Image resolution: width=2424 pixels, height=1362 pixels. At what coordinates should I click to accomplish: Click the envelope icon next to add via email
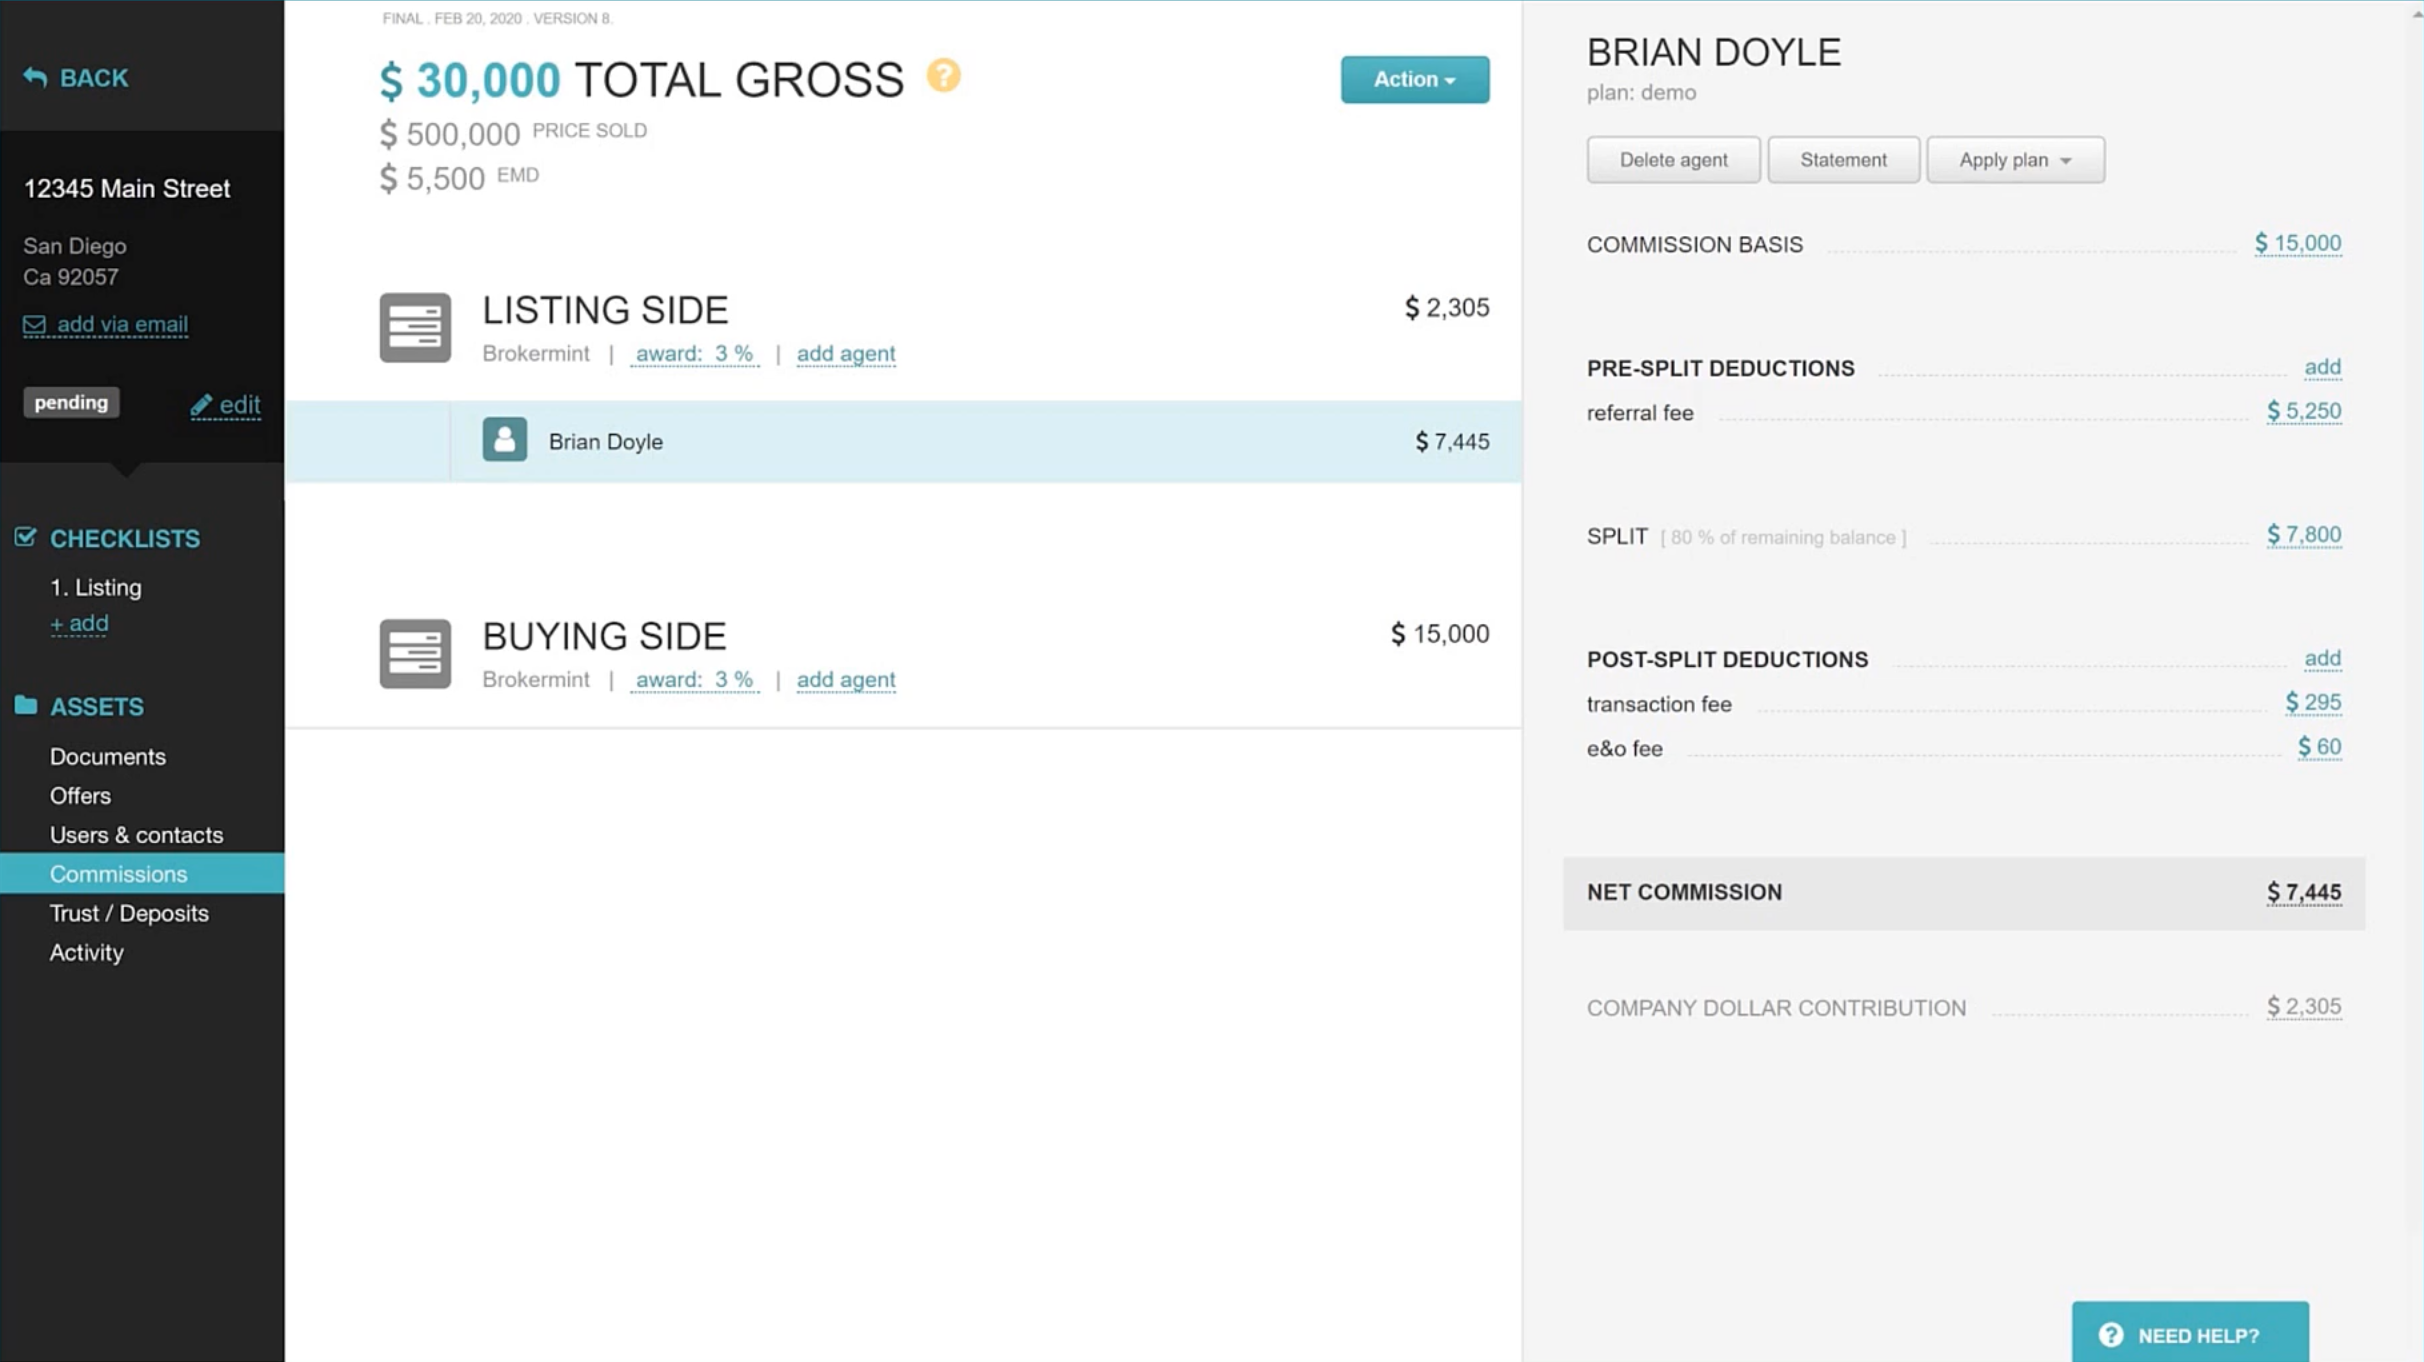click(34, 325)
